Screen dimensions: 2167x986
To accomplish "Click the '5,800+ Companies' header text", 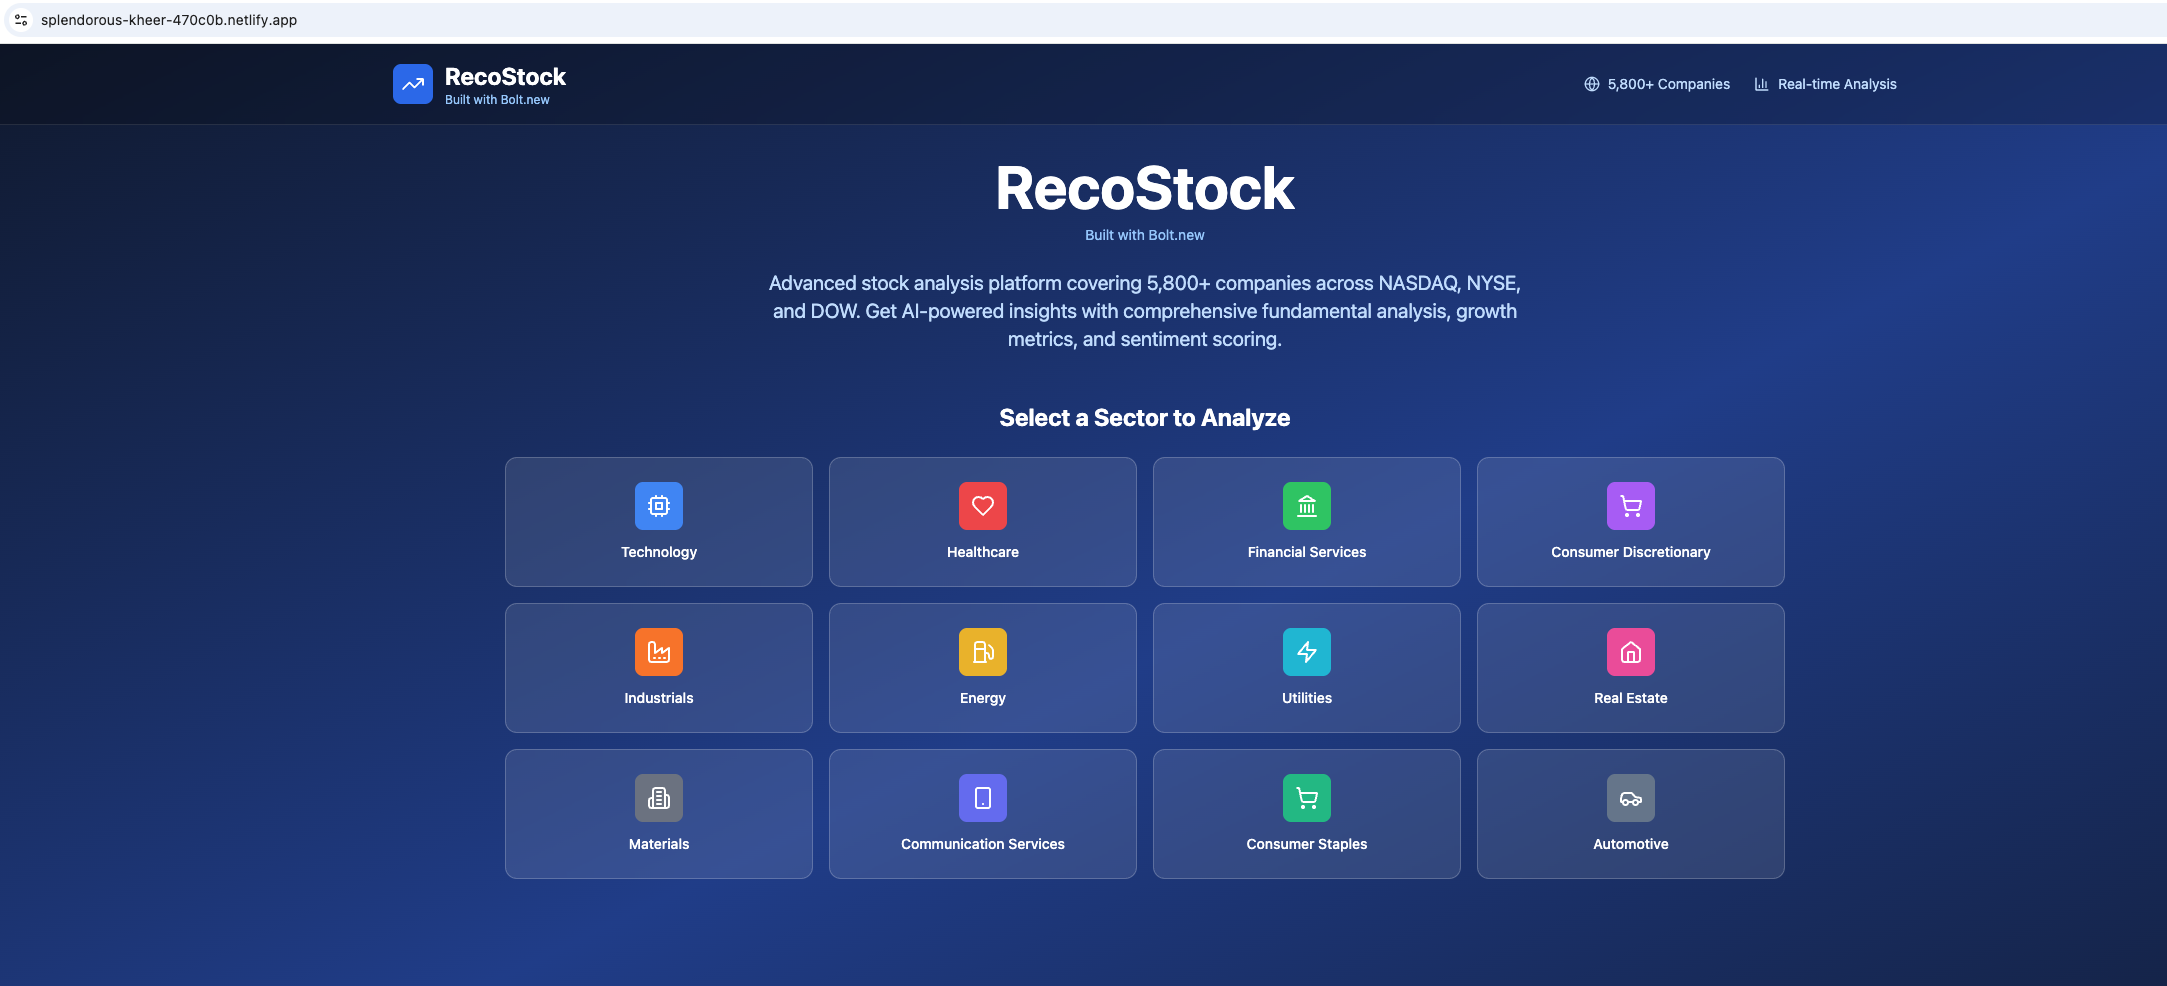I will point(1669,84).
